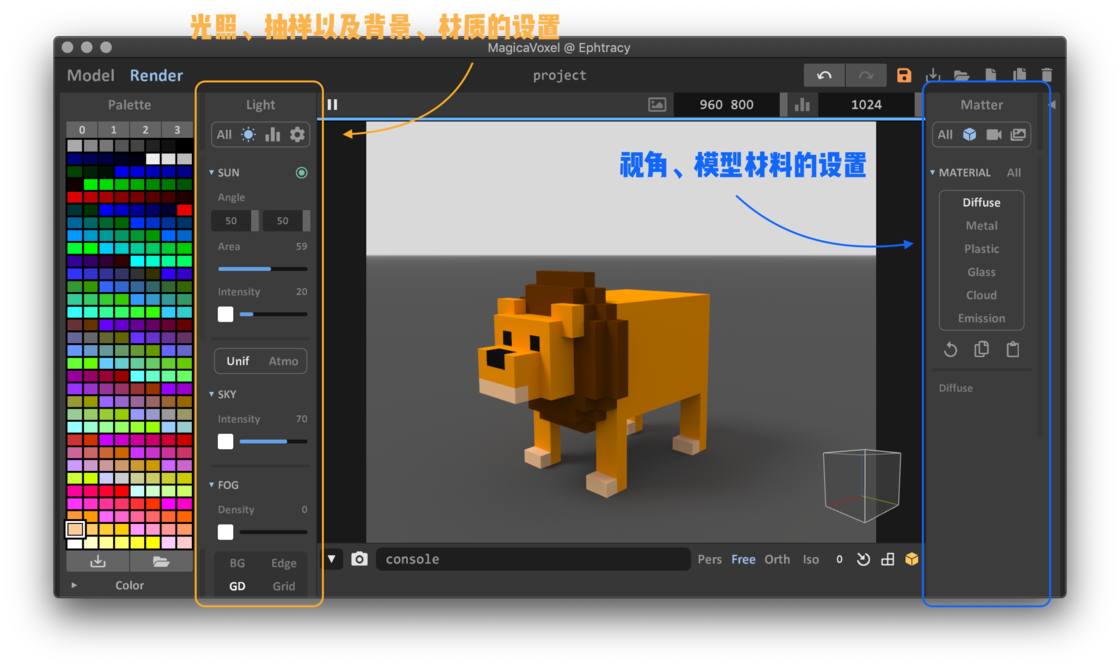The image size is (1120, 669).
Task: Click the trash icon in the top toolbar
Action: coord(1046,74)
